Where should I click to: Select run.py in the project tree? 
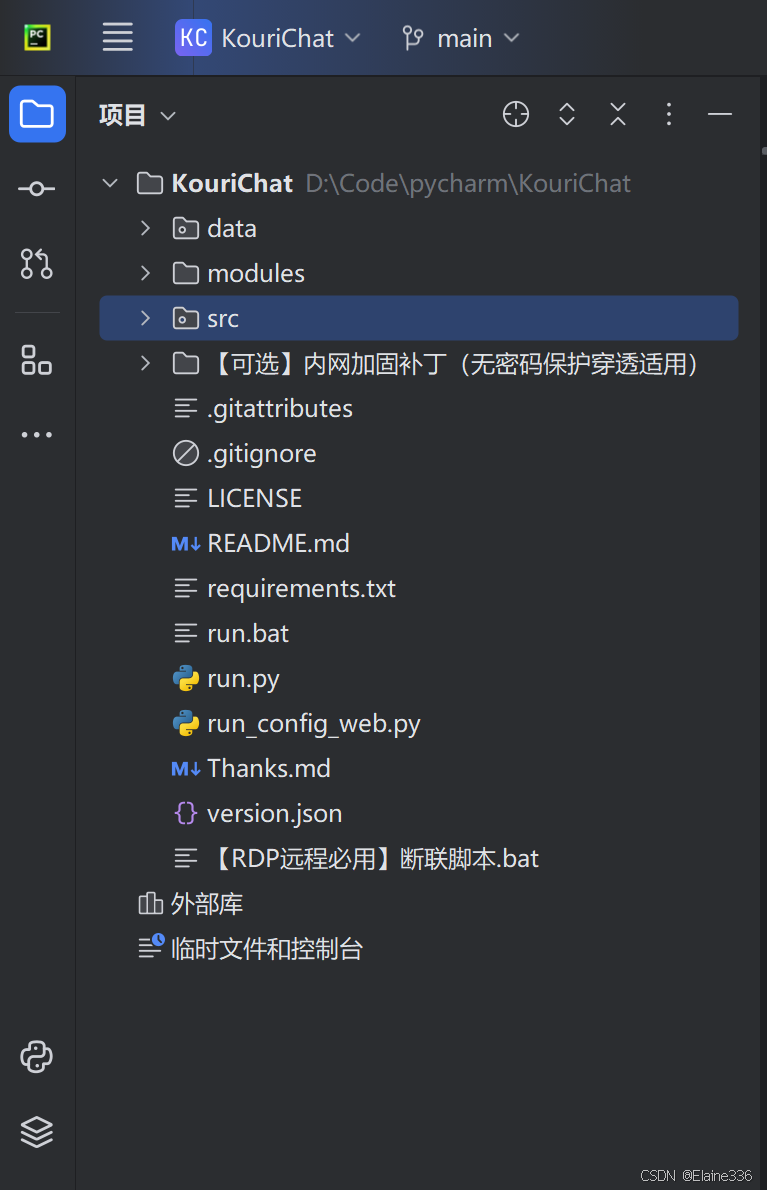(241, 678)
